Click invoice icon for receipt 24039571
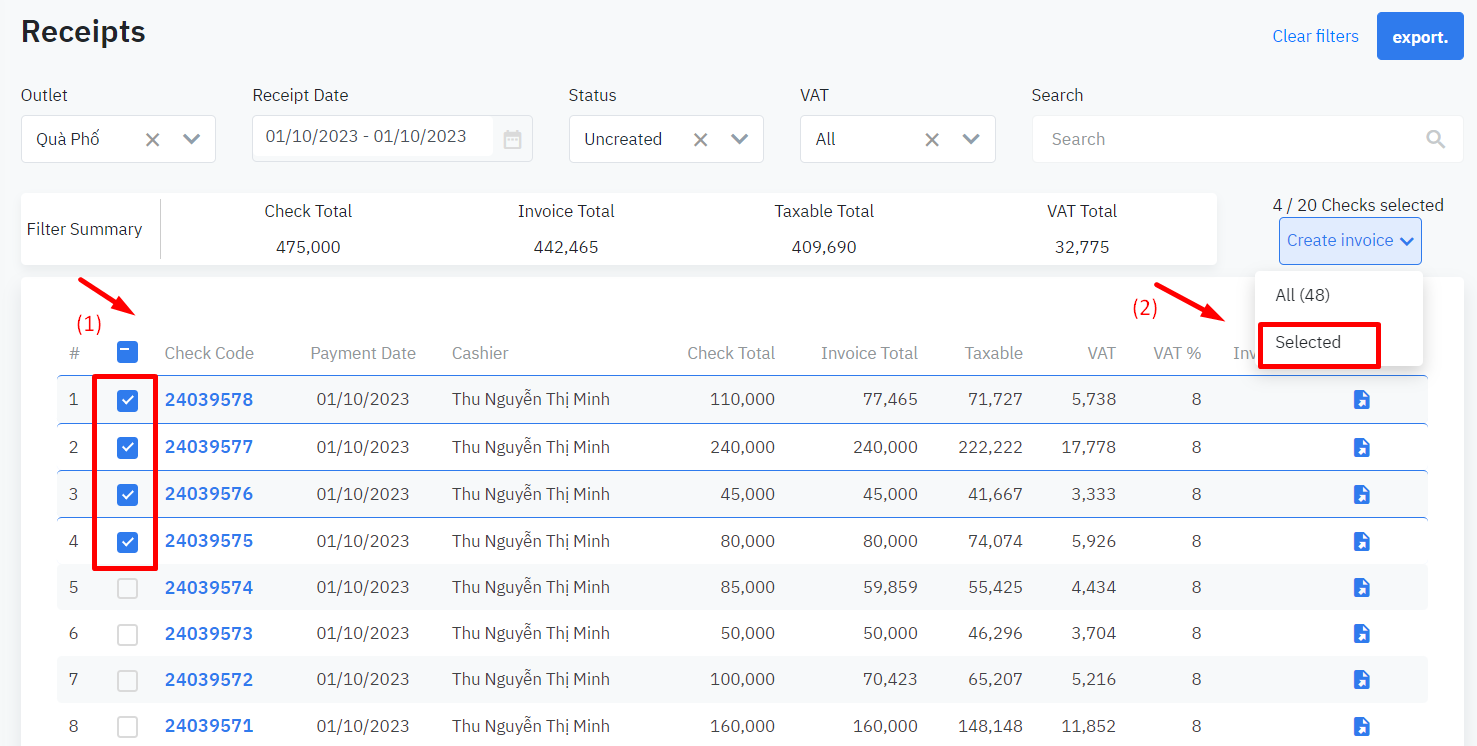The width and height of the screenshot is (1477, 746). click(1361, 726)
